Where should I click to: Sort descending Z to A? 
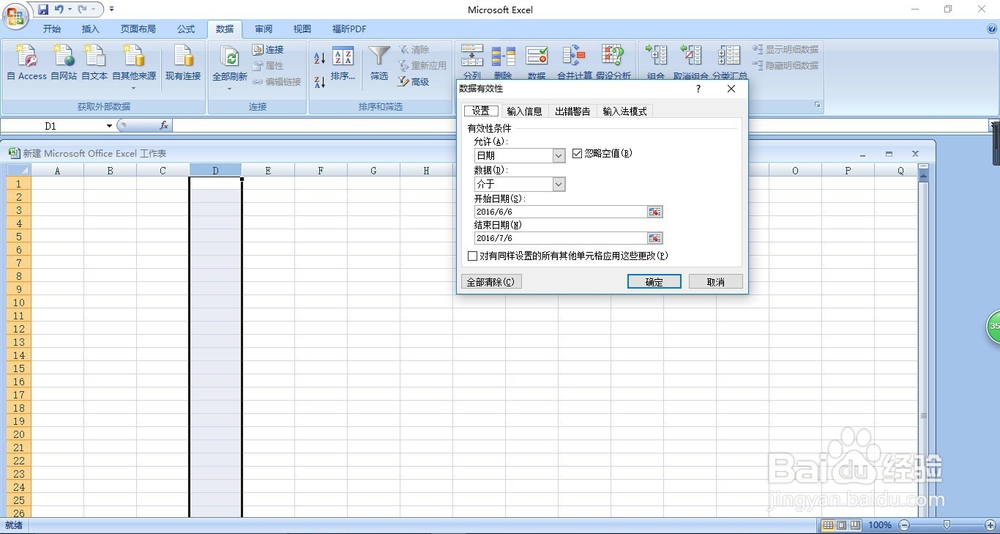pos(320,82)
